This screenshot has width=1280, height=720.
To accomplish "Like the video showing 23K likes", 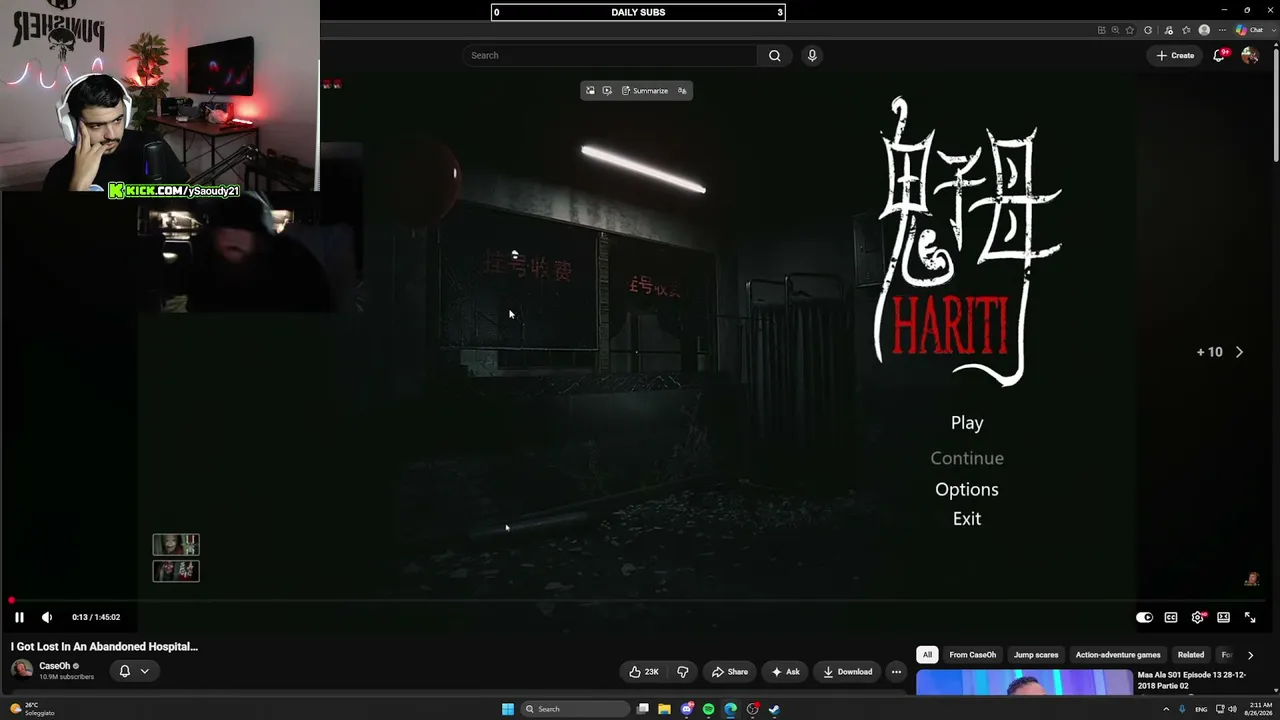I will tap(644, 672).
